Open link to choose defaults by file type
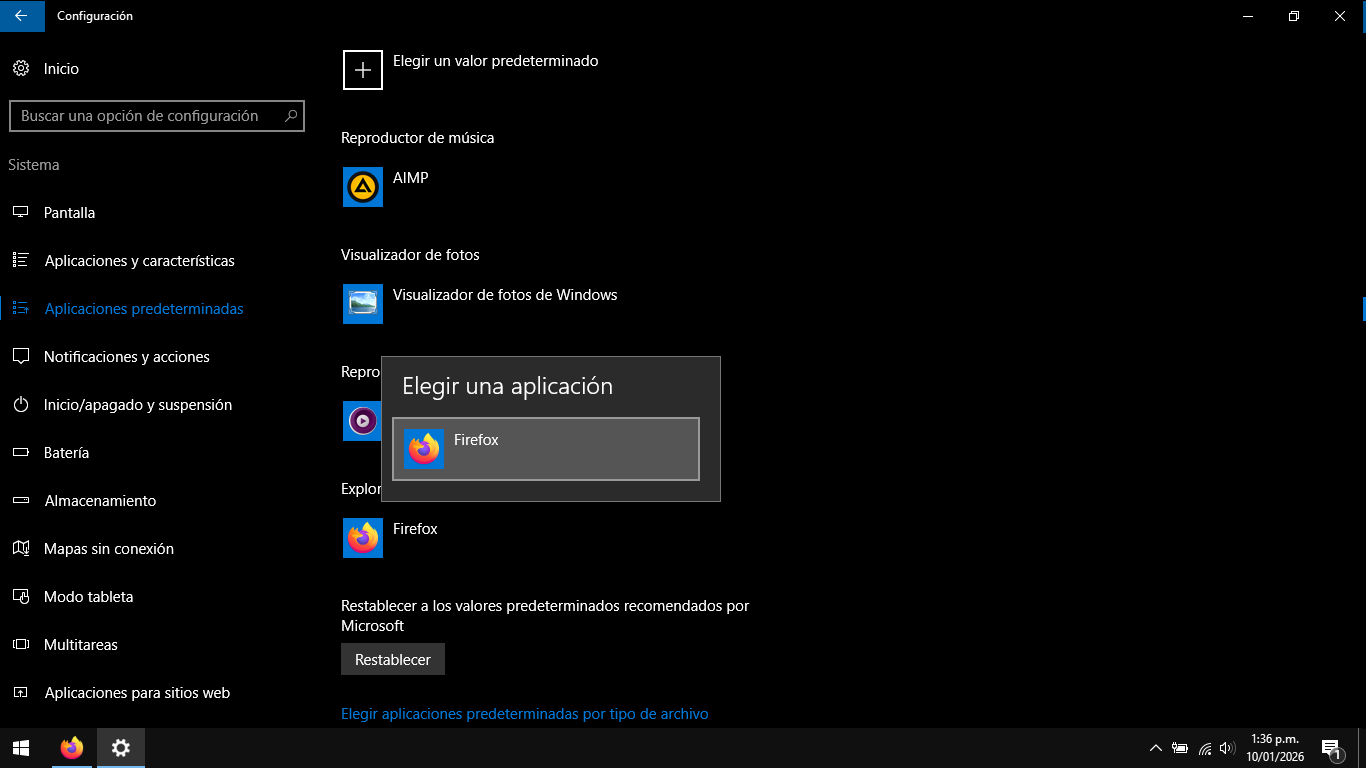Image resolution: width=1366 pixels, height=768 pixels. pyautogui.click(x=524, y=714)
